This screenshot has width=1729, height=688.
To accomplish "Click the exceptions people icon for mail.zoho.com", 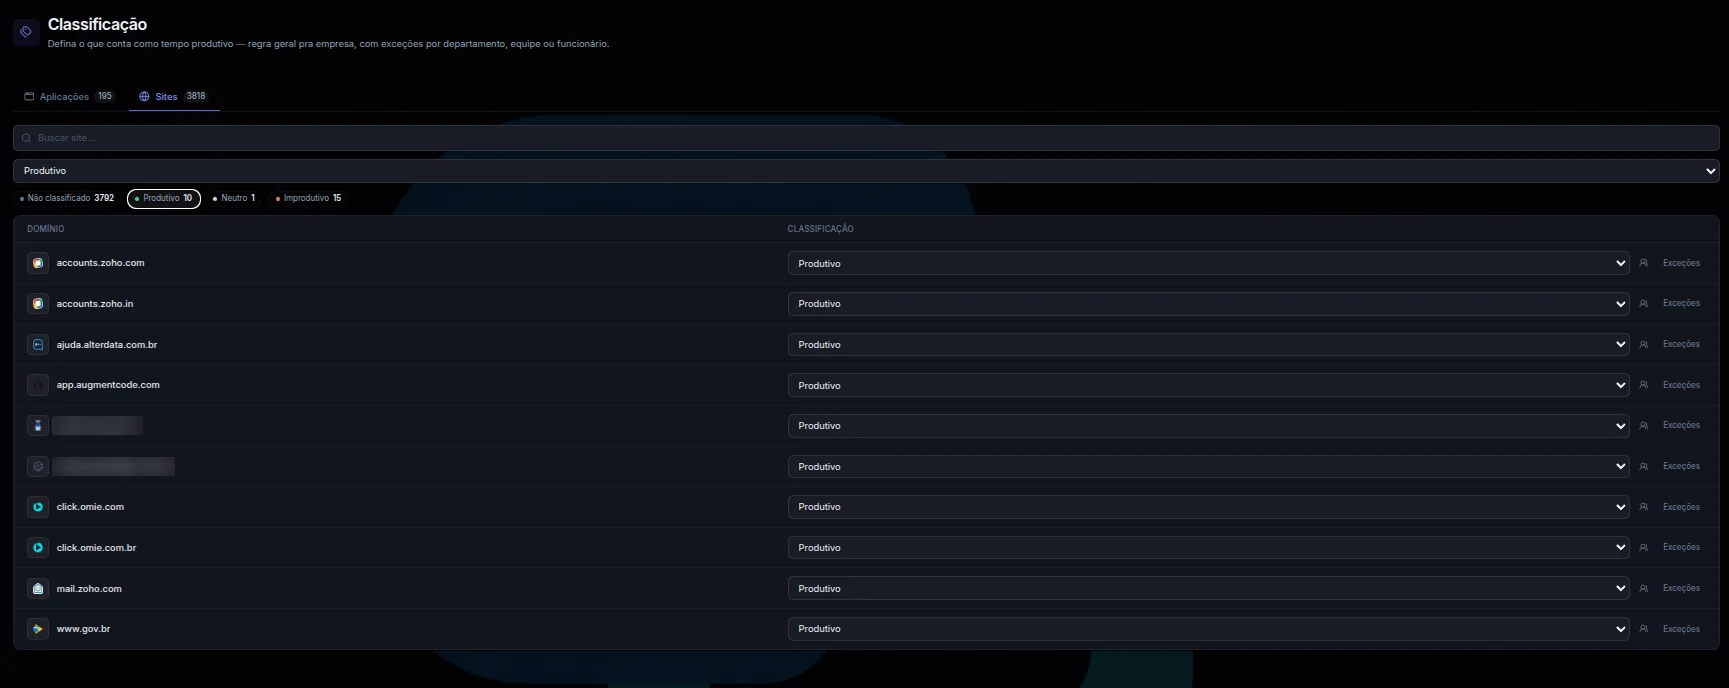I will [x=1643, y=589].
